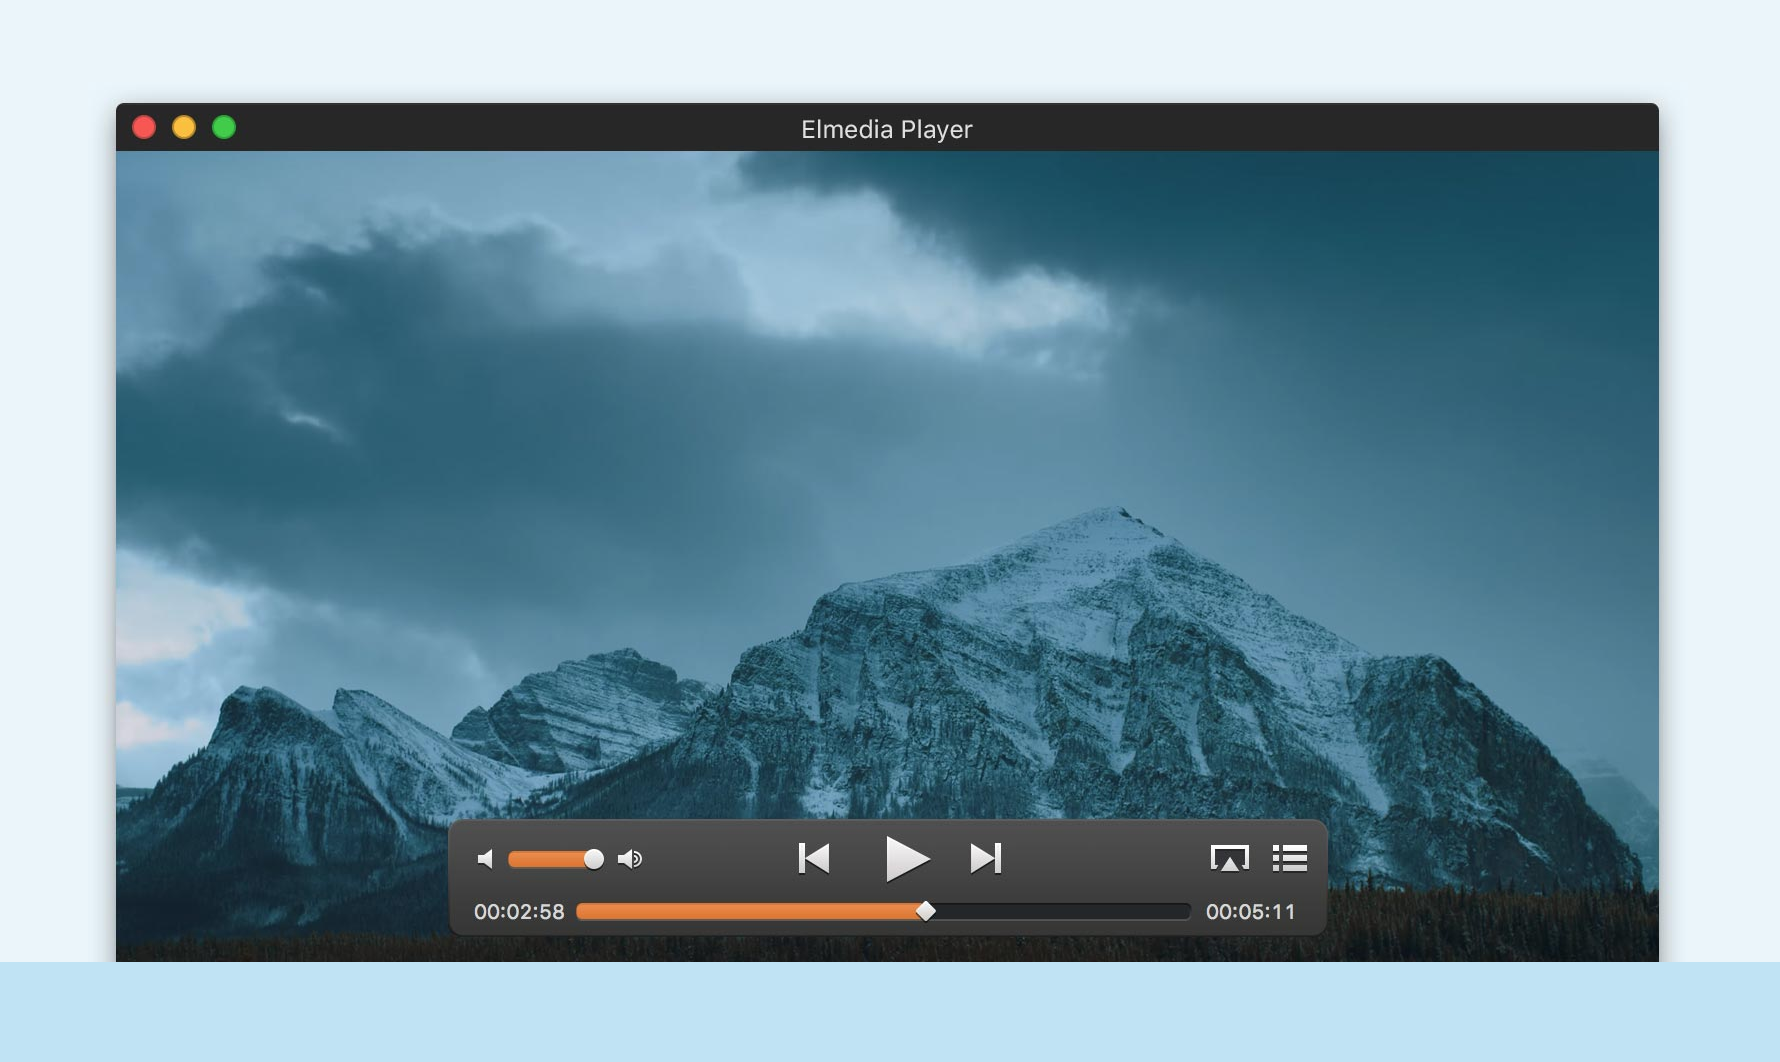Start playback with the Play button

click(x=907, y=858)
